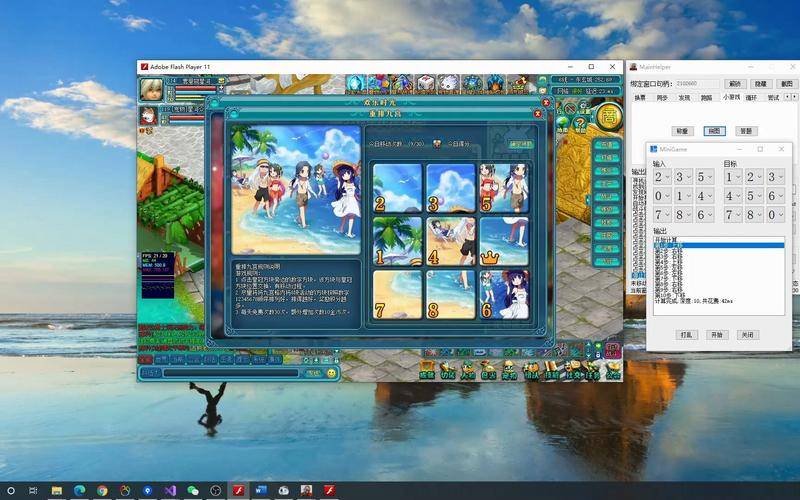Open the 循环 tab in MainHelper
This screenshot has width=800, height=500.
point(751,98)
